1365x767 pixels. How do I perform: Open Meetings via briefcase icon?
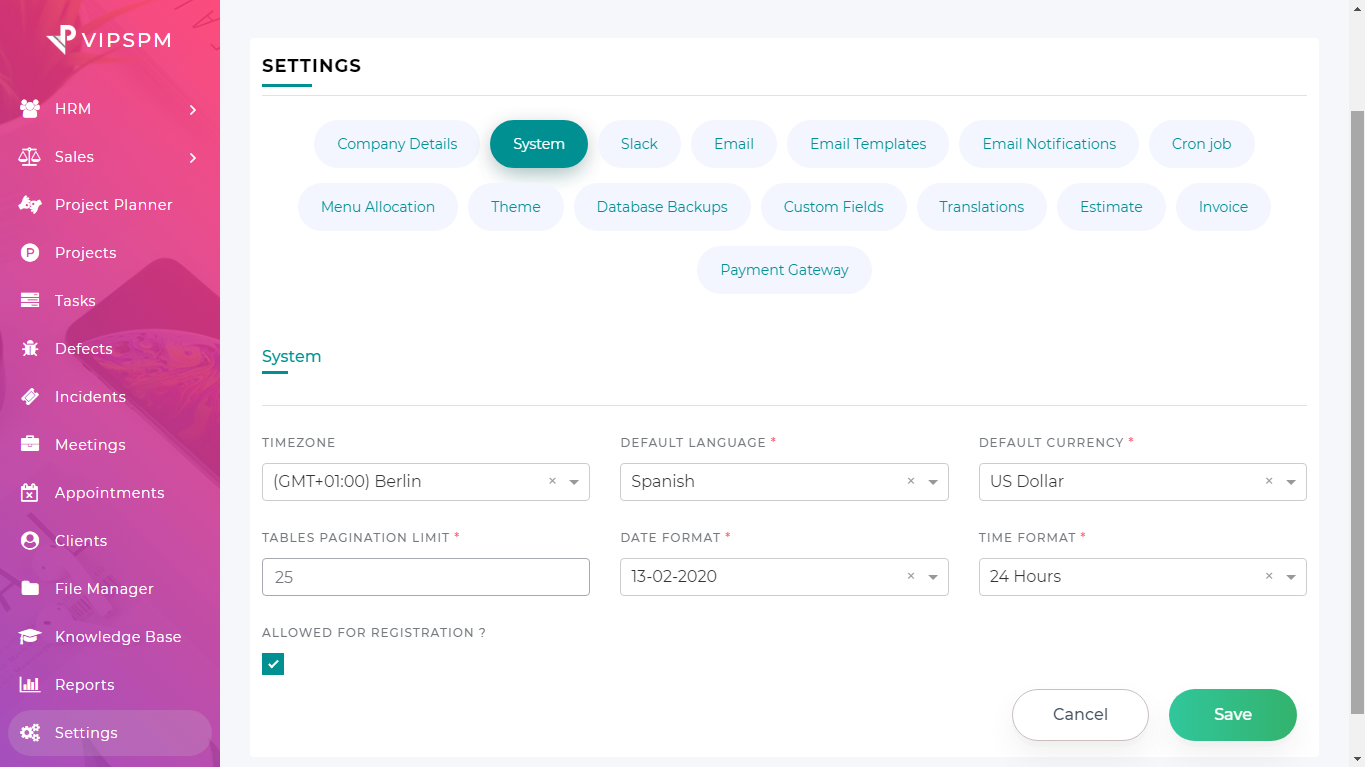click(x=30, y=445)
